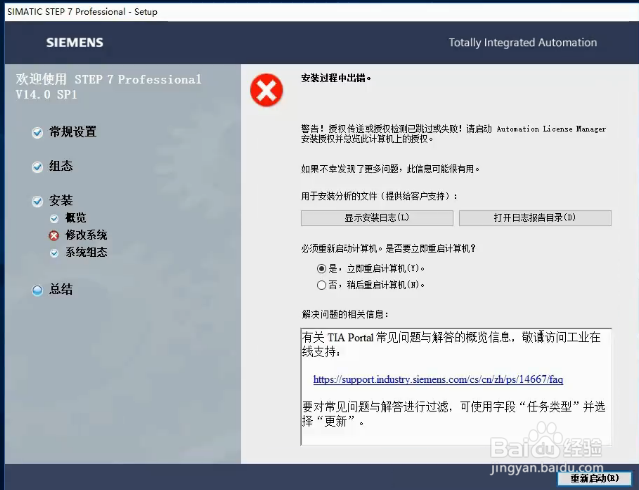Image resolution: width=639 pixels, height=490 pixels.
Task: Click the 安装过程中出错 error heading
Action: pos(336,78)
